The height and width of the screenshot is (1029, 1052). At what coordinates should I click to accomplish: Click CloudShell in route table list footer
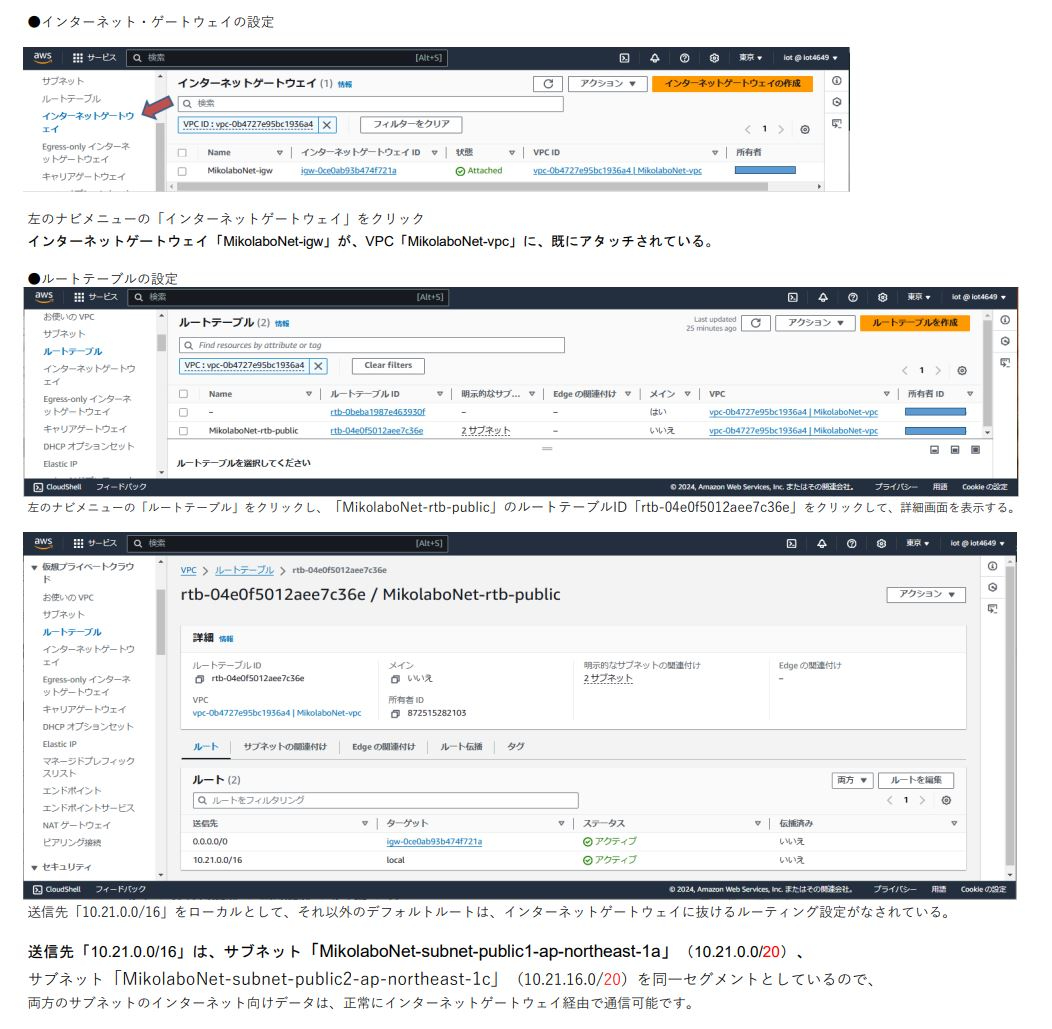coord(58,487)
